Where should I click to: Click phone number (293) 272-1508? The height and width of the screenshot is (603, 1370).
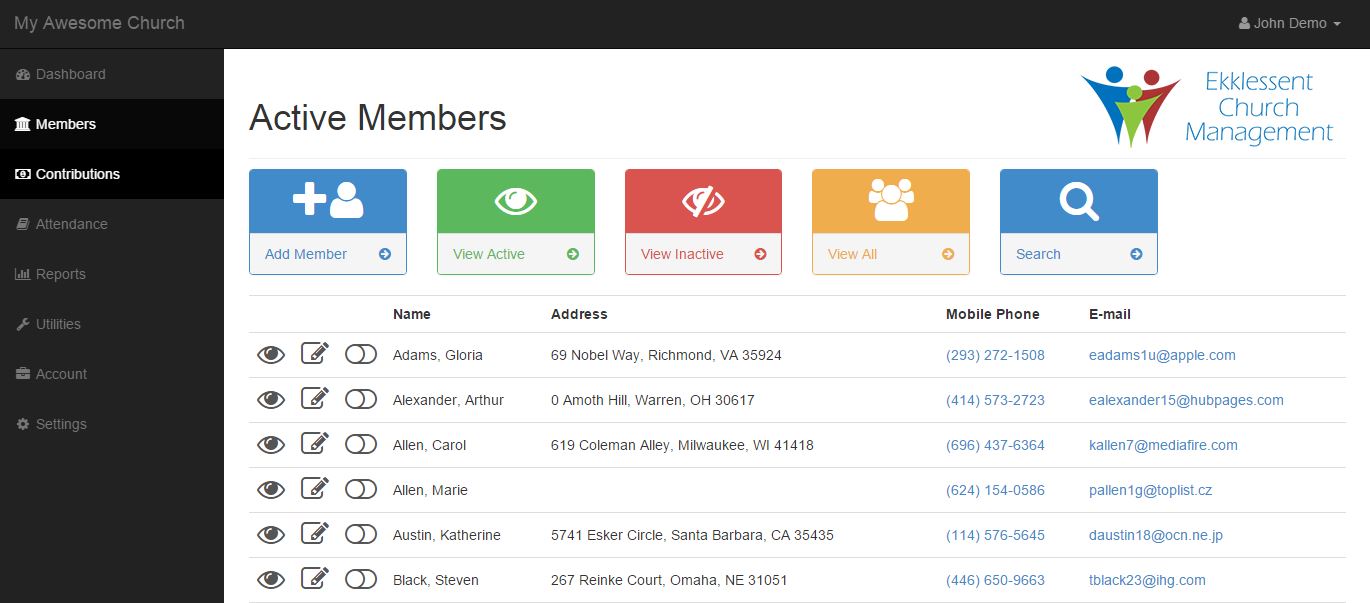[995, 355]
